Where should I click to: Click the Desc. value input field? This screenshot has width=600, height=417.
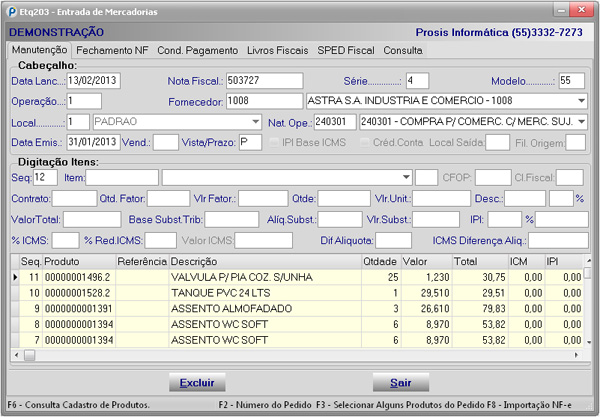525,199
